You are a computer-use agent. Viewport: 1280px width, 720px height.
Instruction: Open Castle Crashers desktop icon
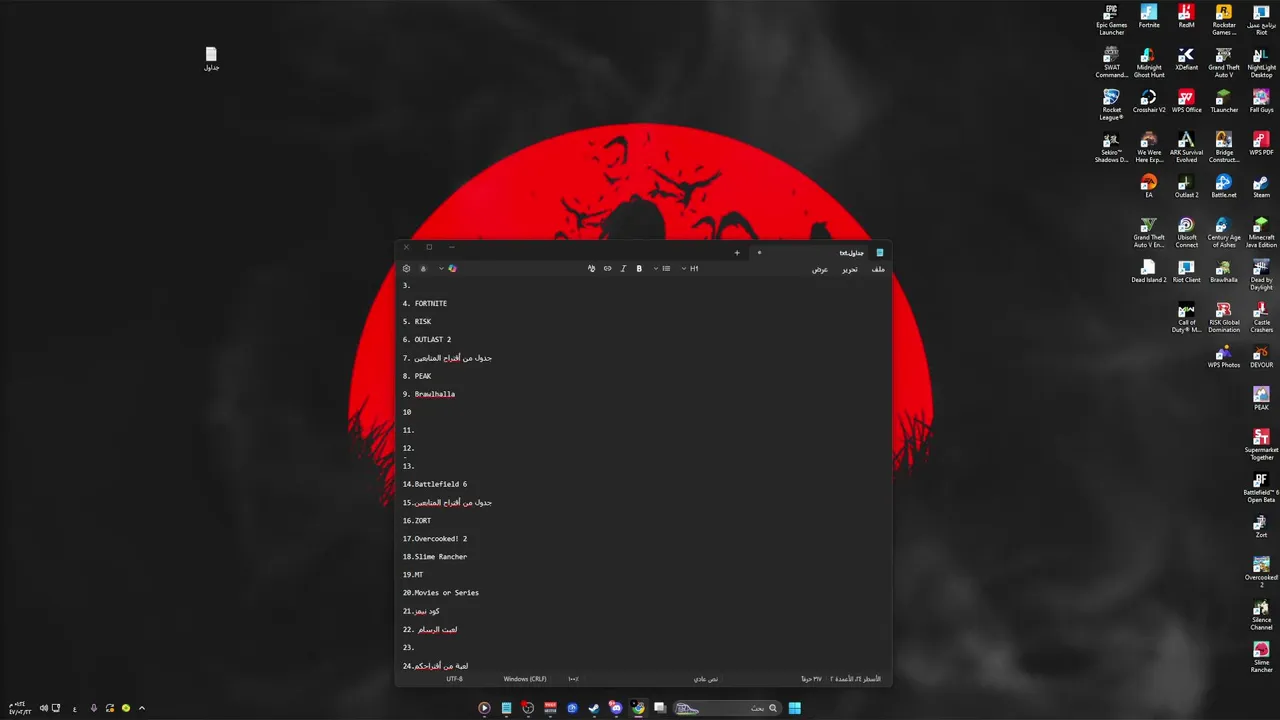click(1261, 318)
